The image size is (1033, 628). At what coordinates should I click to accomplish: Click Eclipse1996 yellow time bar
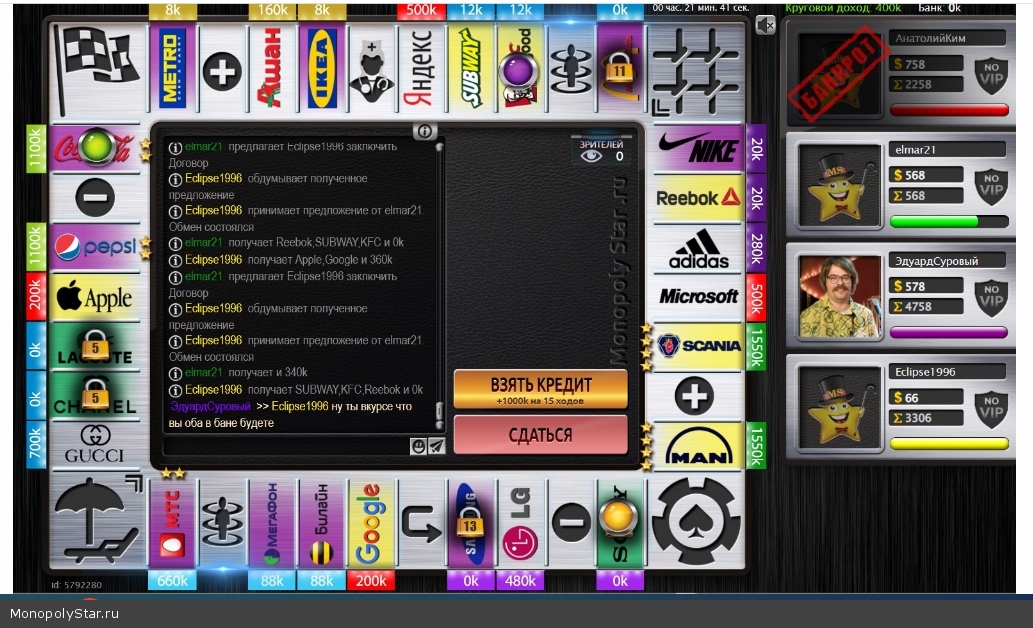coord(949,444)
